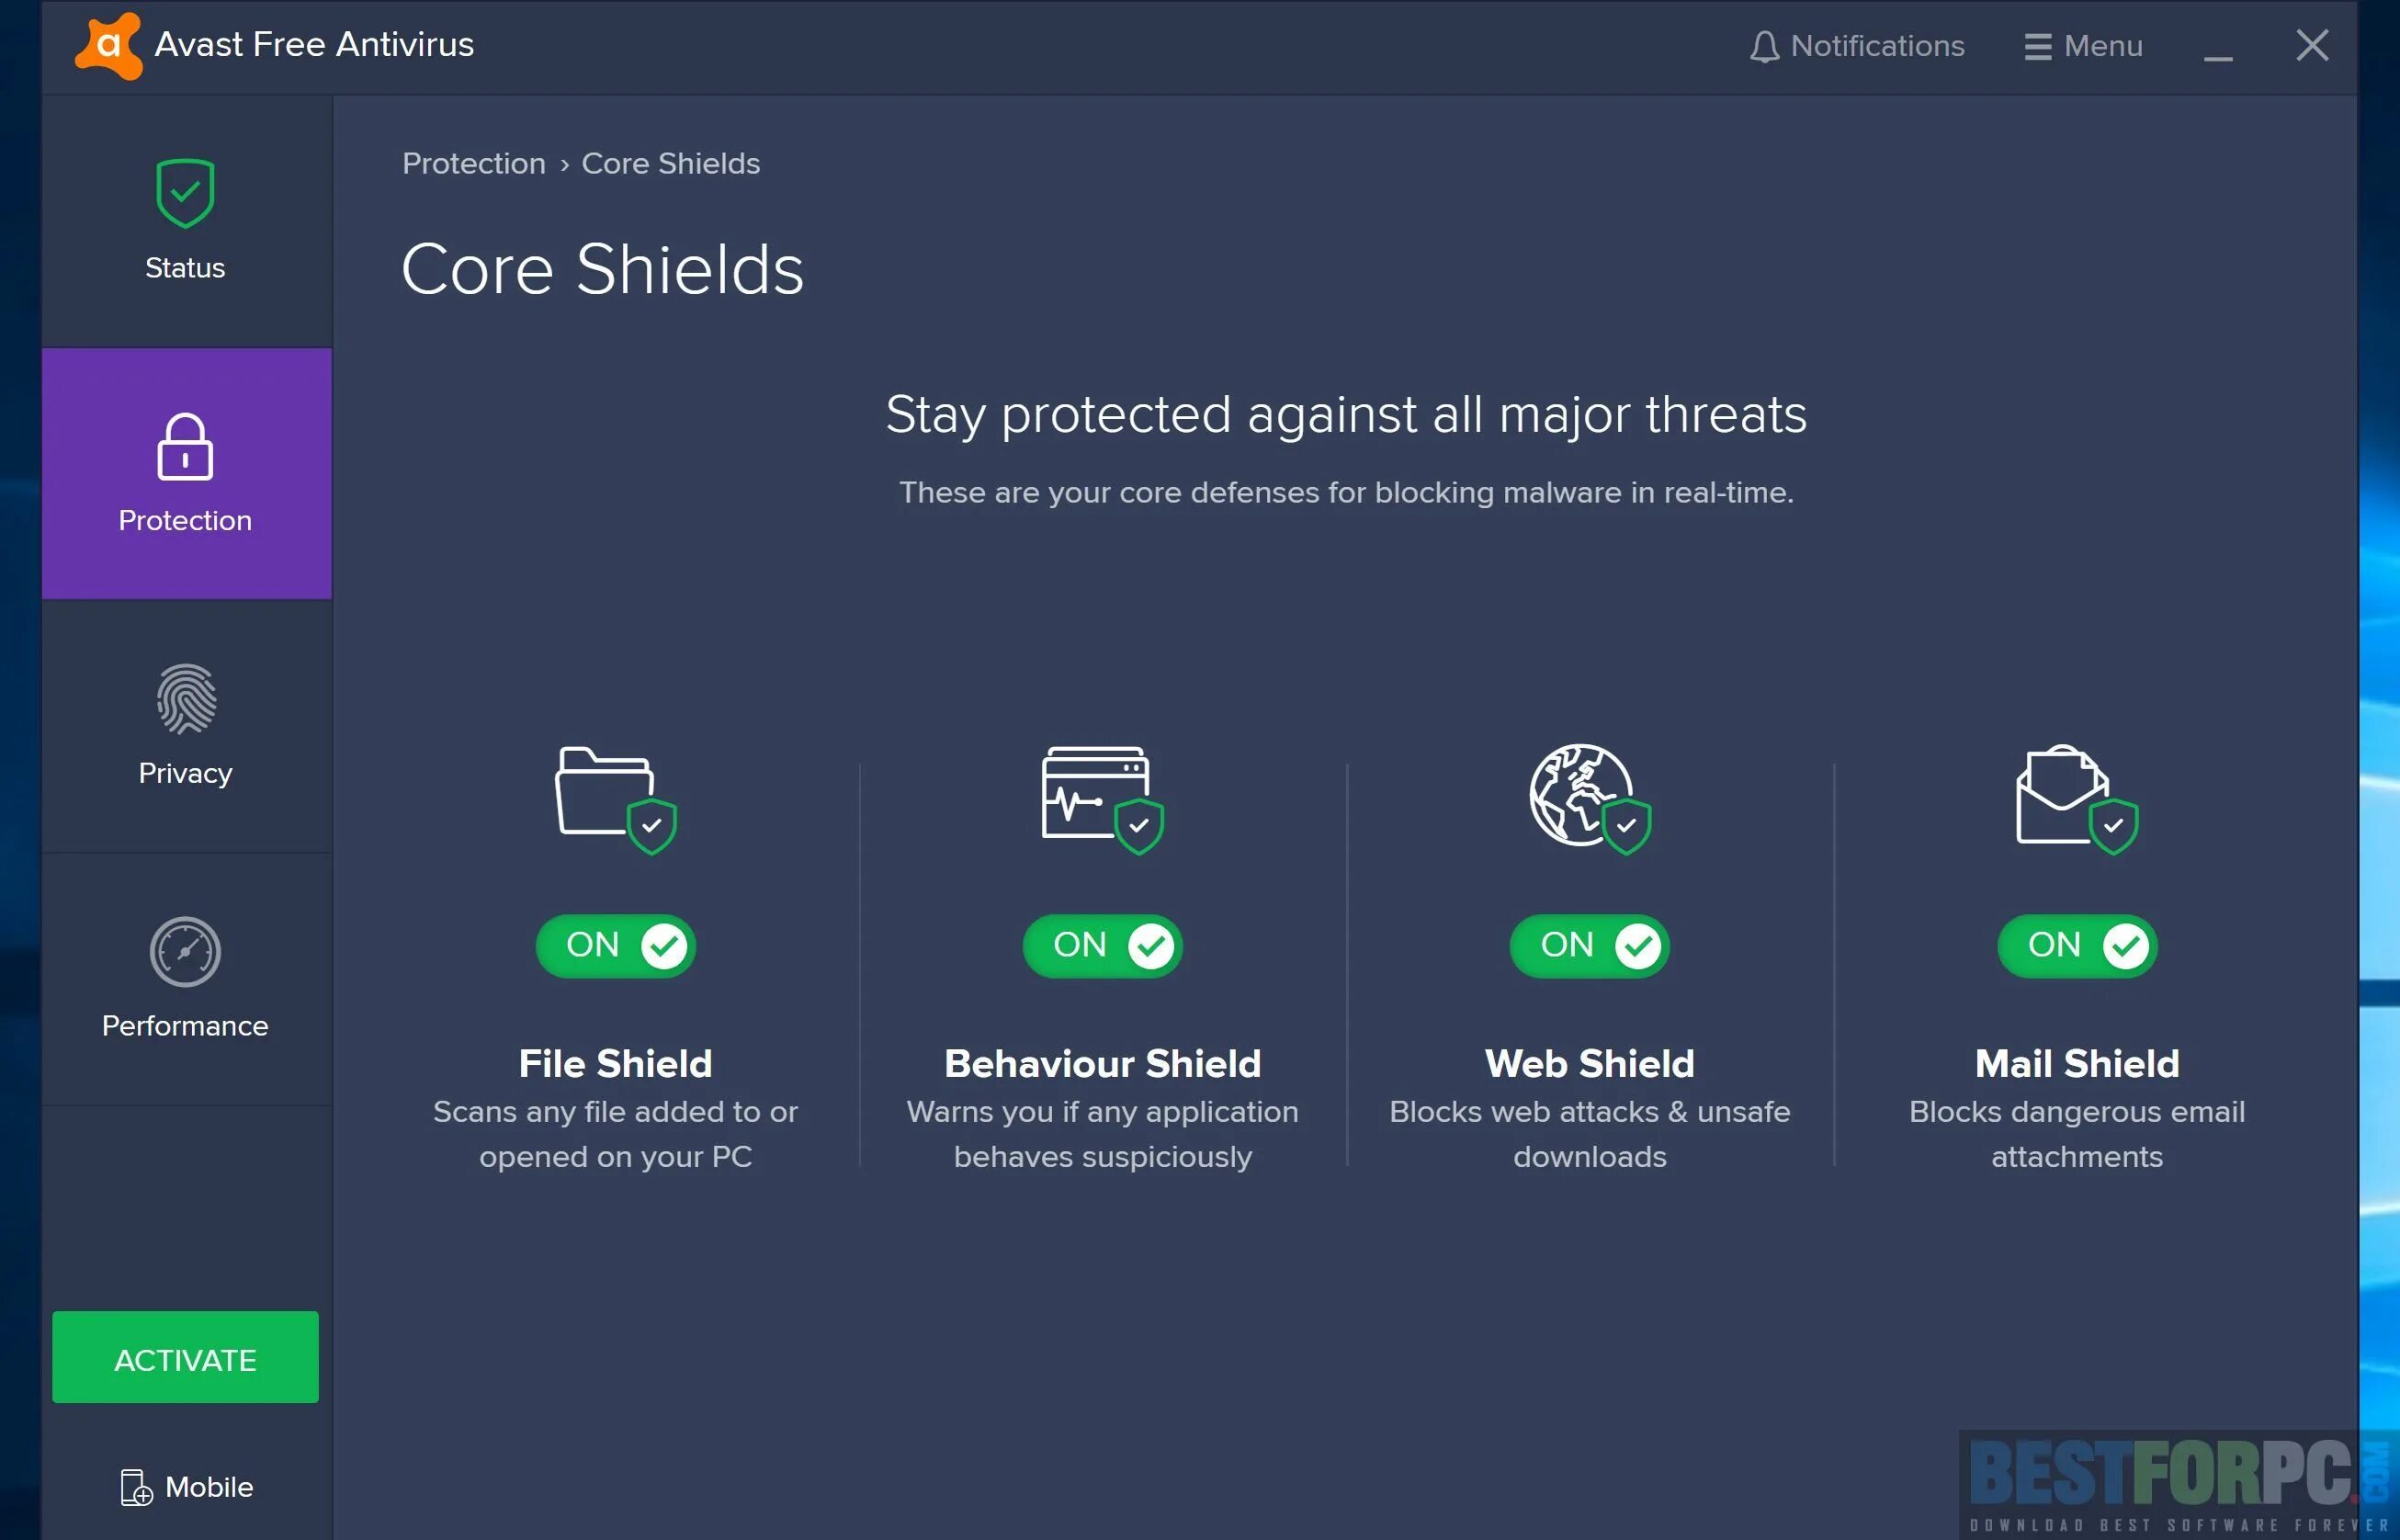Switch off the Mail Shield toggle
The height and width of the screenshot is (1540, 2400).
point(2076,945)
